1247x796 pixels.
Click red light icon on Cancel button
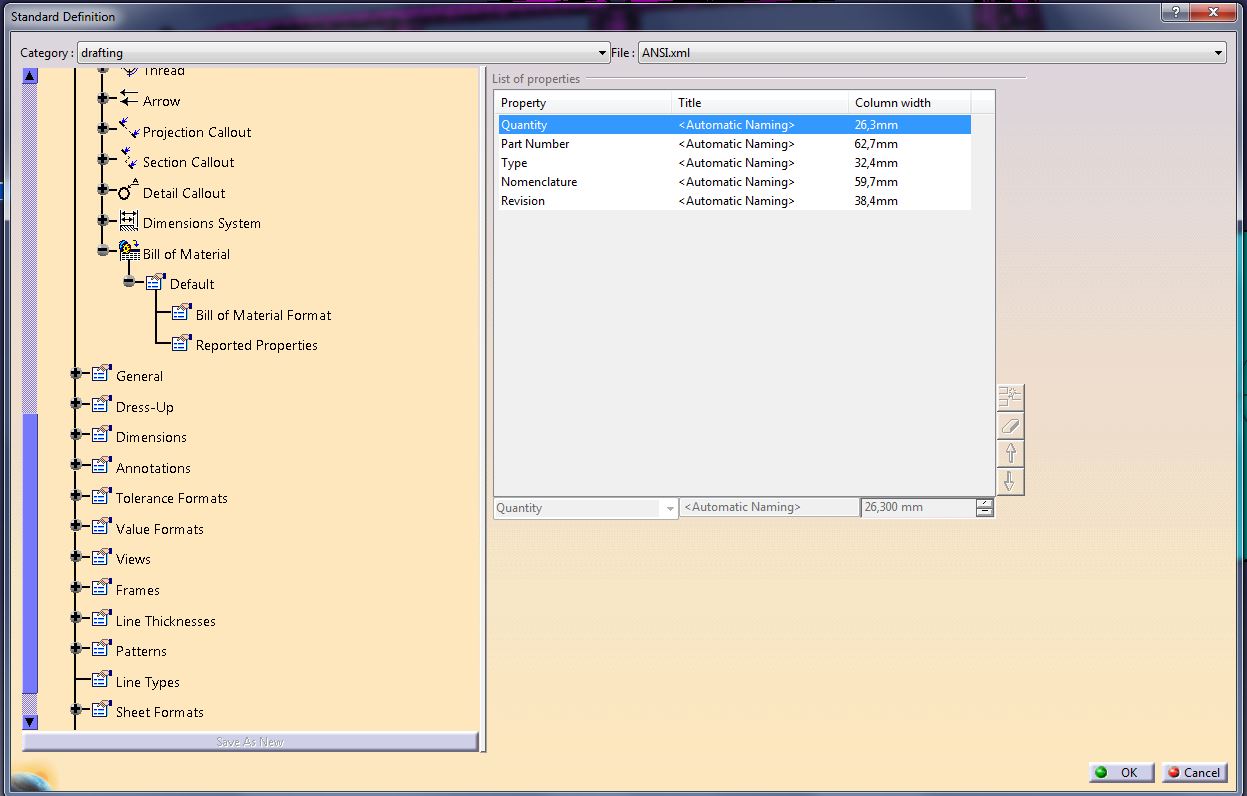(x=1174, y=772)
